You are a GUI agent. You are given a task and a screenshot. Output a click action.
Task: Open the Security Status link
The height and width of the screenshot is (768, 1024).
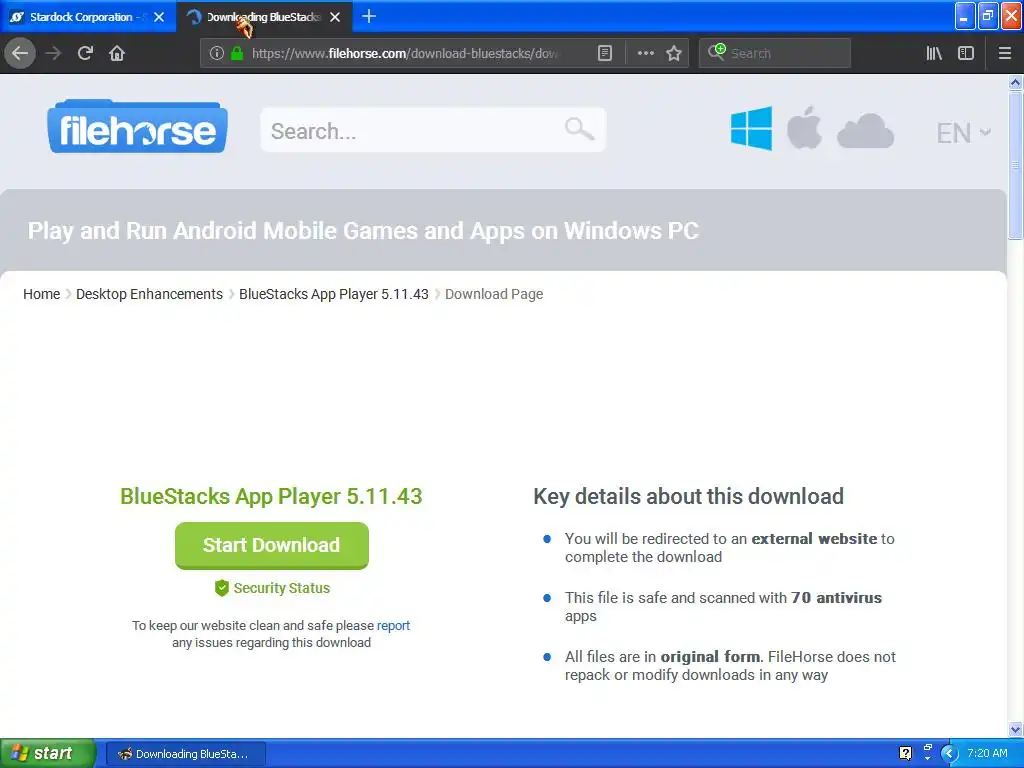[272, 588]
